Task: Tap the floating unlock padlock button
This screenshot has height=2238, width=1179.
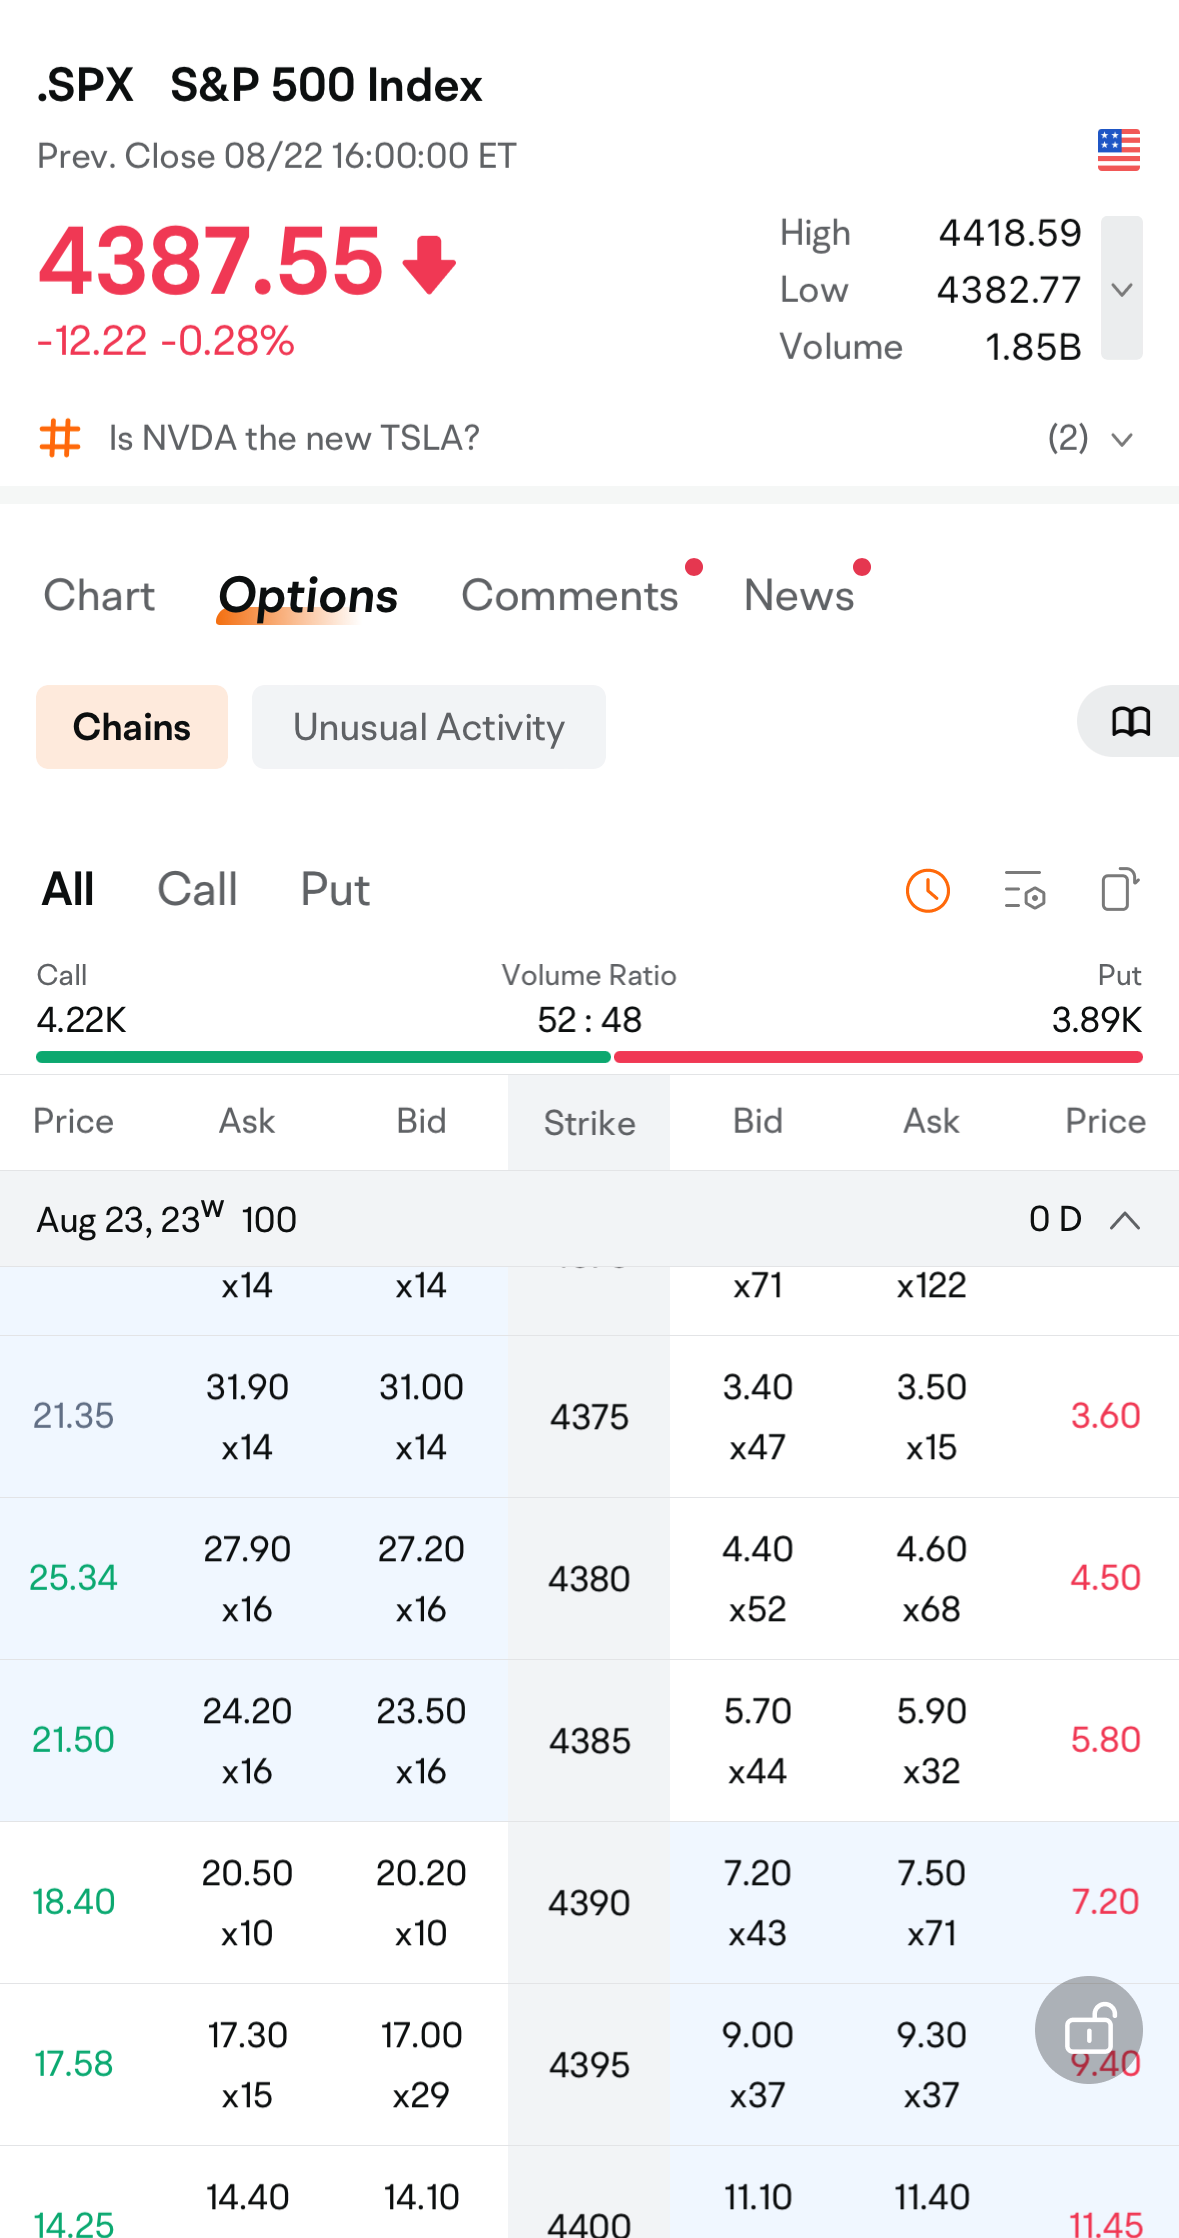Action: [1089, 2030]
